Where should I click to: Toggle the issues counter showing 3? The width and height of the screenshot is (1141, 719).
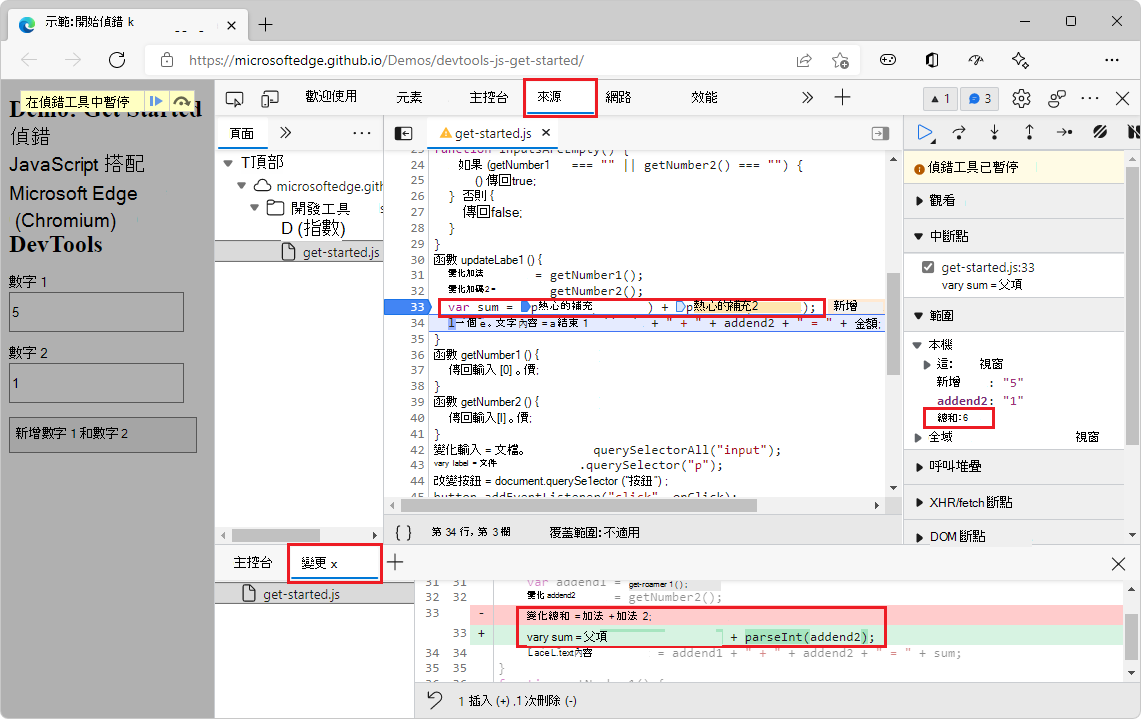coord(978,98)
